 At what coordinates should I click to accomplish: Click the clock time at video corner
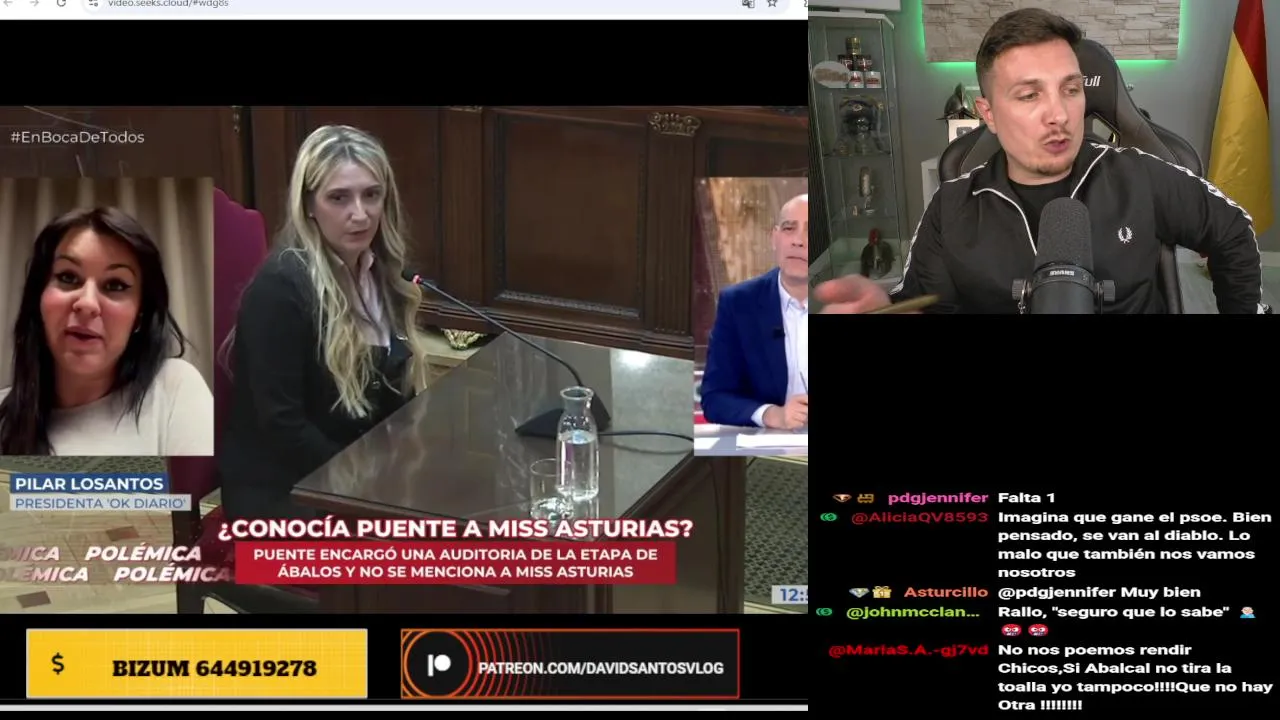pos(792,595)
